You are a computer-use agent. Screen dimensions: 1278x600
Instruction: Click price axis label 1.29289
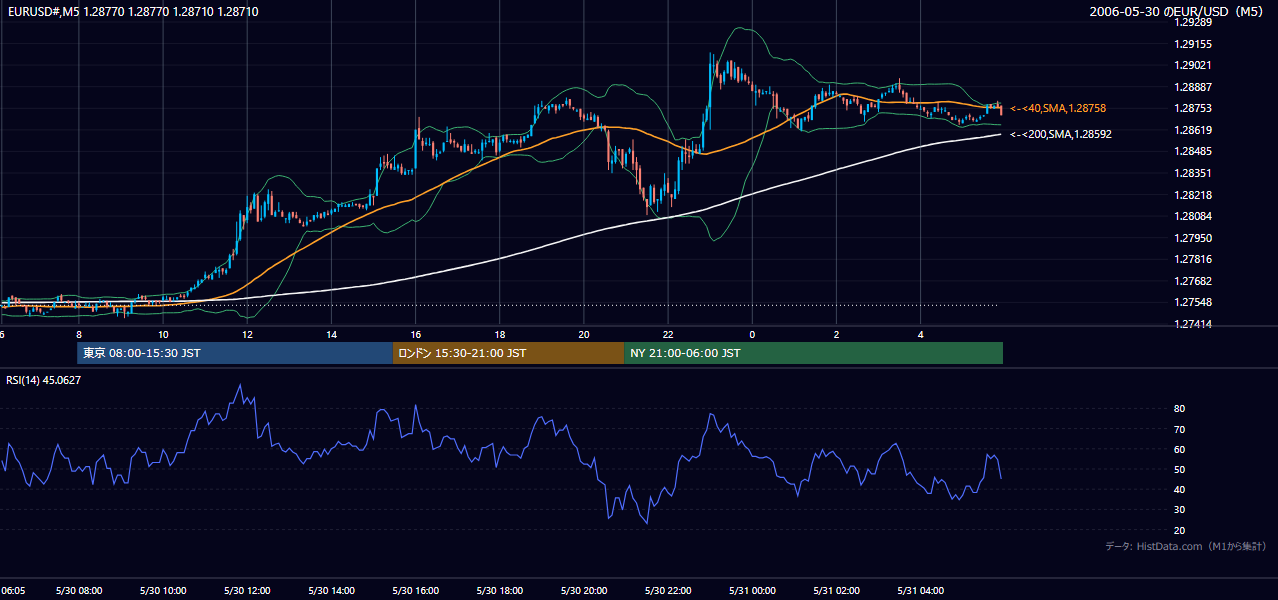(x=1193, y=22)
